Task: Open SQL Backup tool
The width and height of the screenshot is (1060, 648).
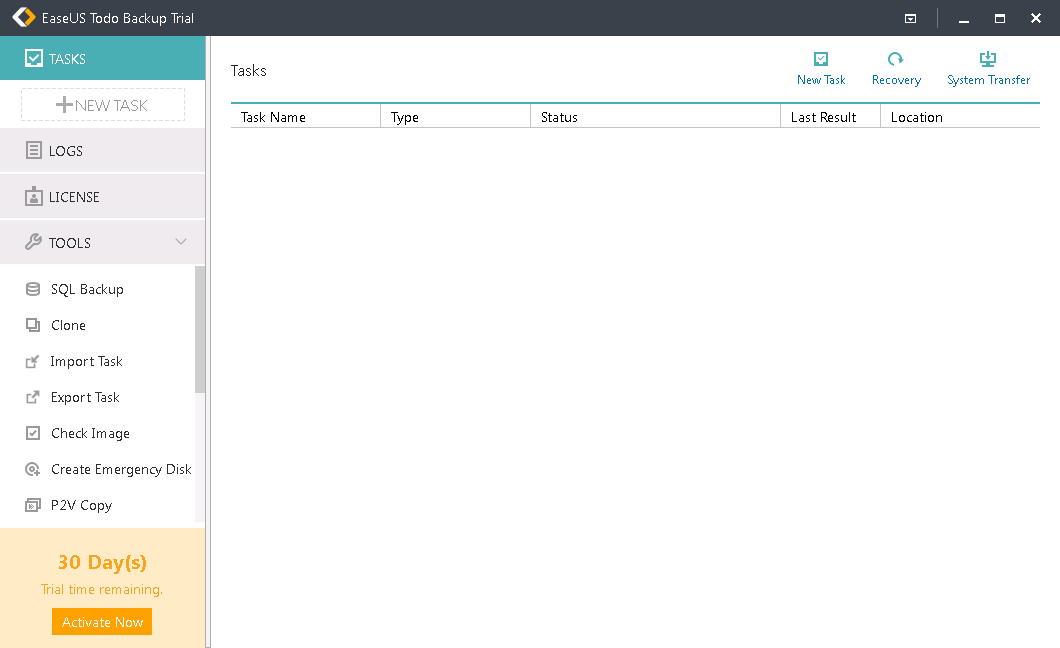Action: click(87, 289)
